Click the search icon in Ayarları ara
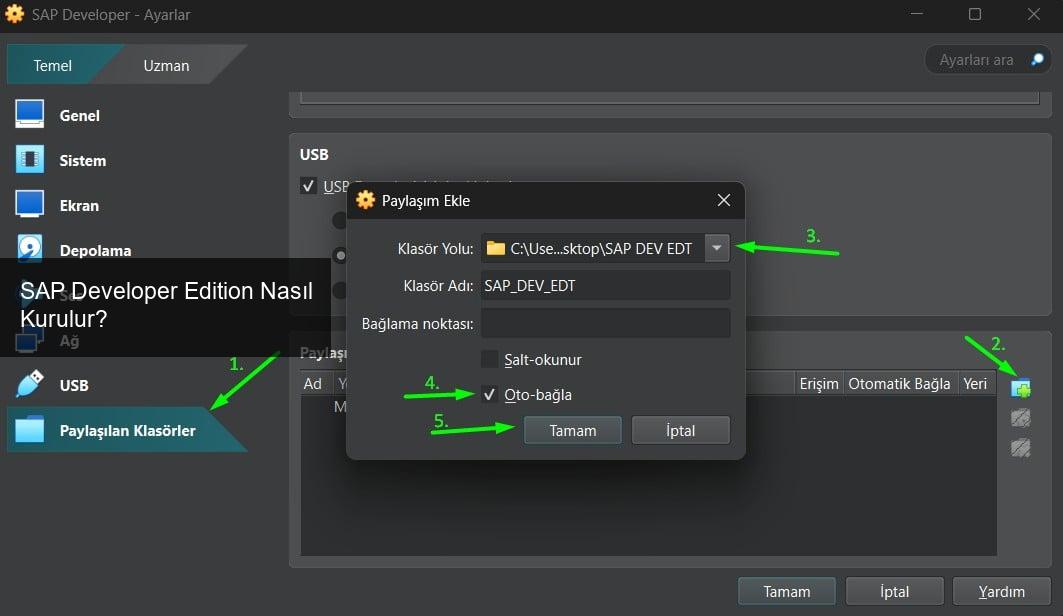Image resolution: width=1063 pixels, height=616 pixels. [1036, 60]
